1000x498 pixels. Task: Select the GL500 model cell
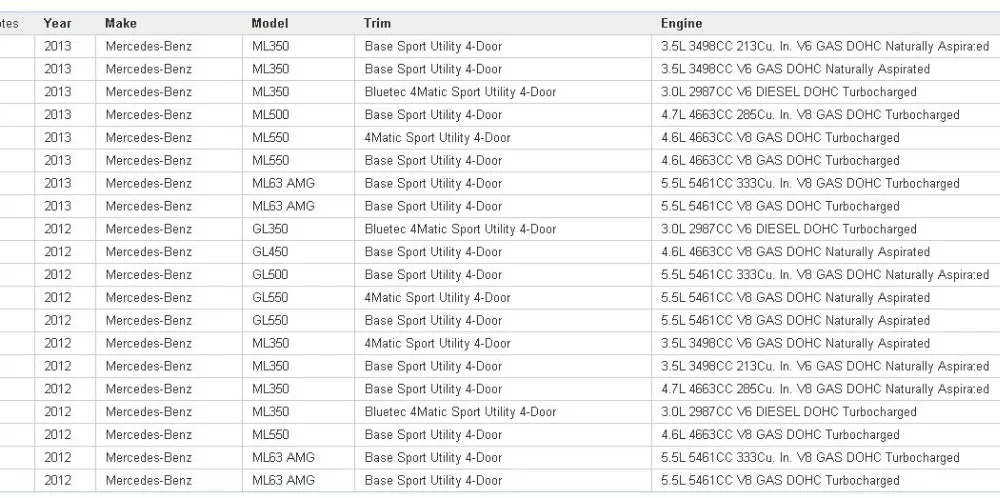(298, 275)
